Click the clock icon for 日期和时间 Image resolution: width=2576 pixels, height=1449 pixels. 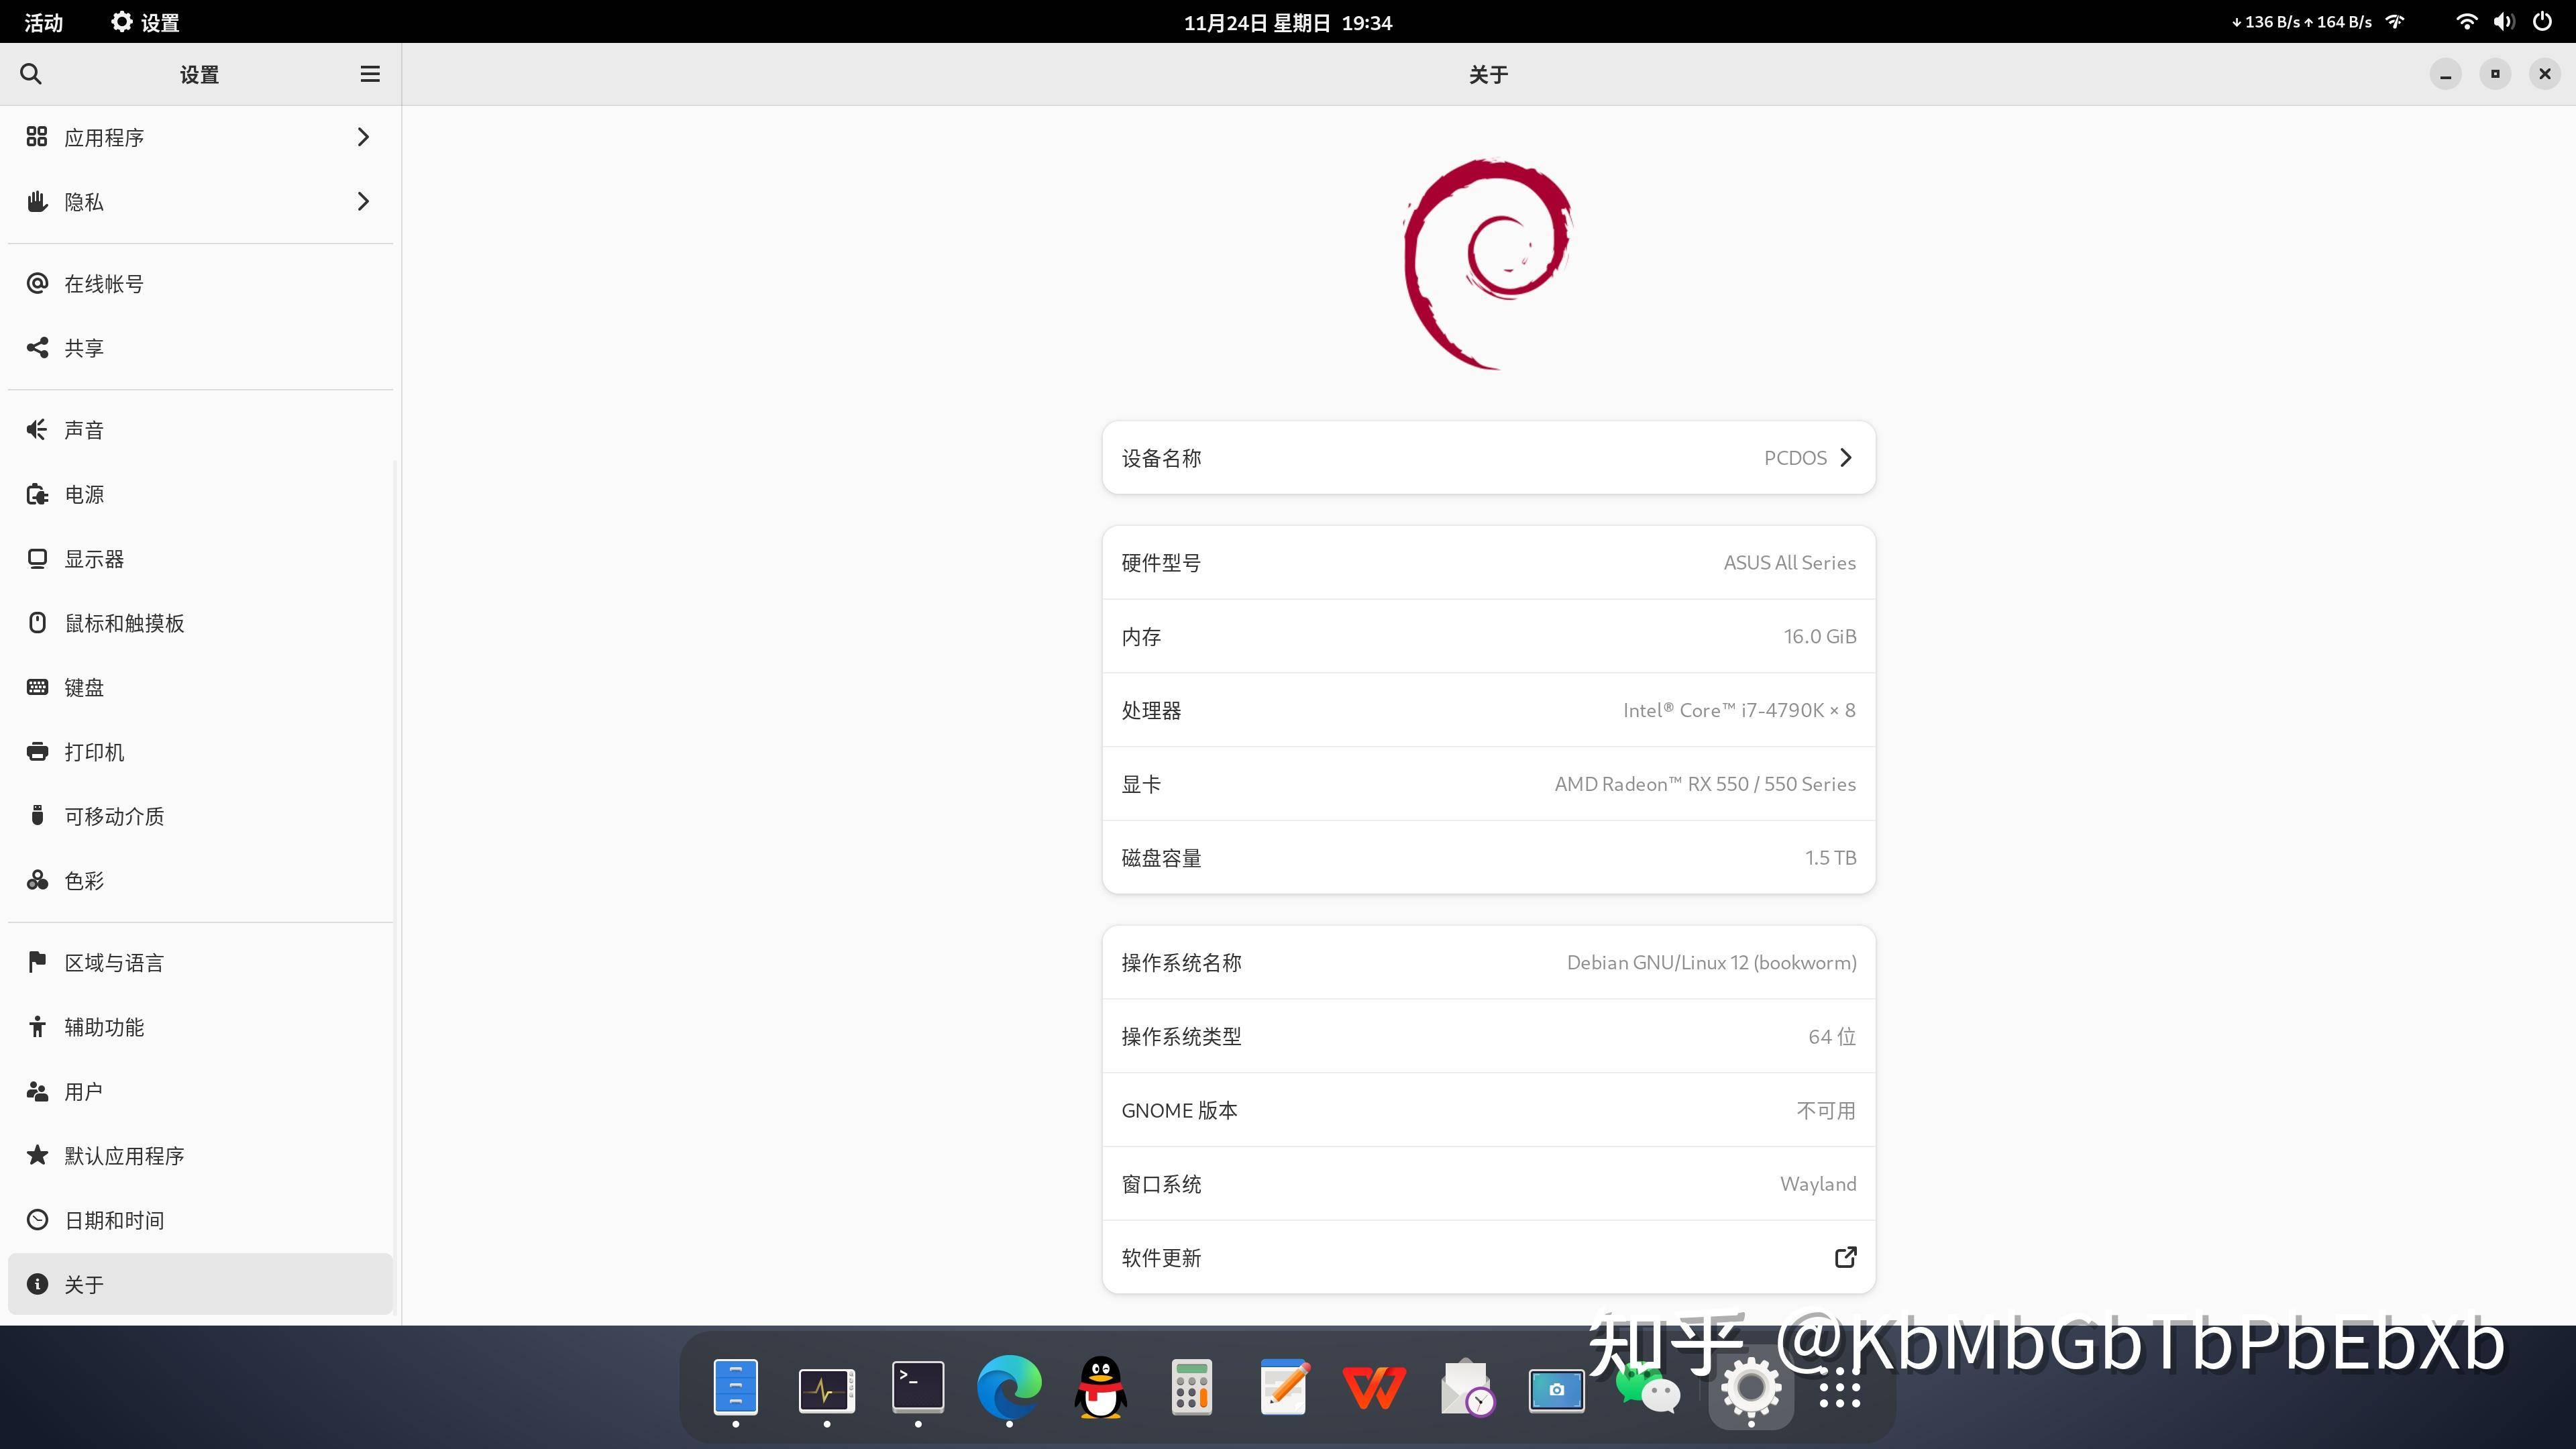(x=37, y=1220)
